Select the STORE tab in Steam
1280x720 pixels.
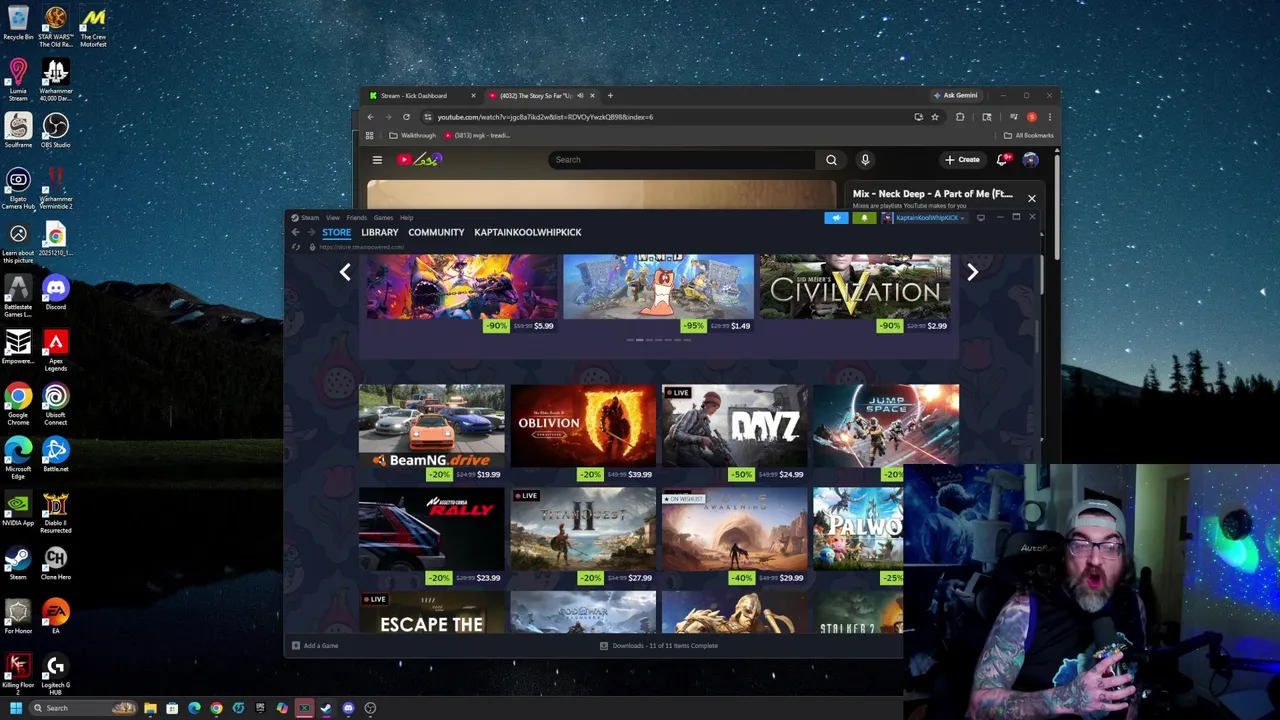point(336,232)
